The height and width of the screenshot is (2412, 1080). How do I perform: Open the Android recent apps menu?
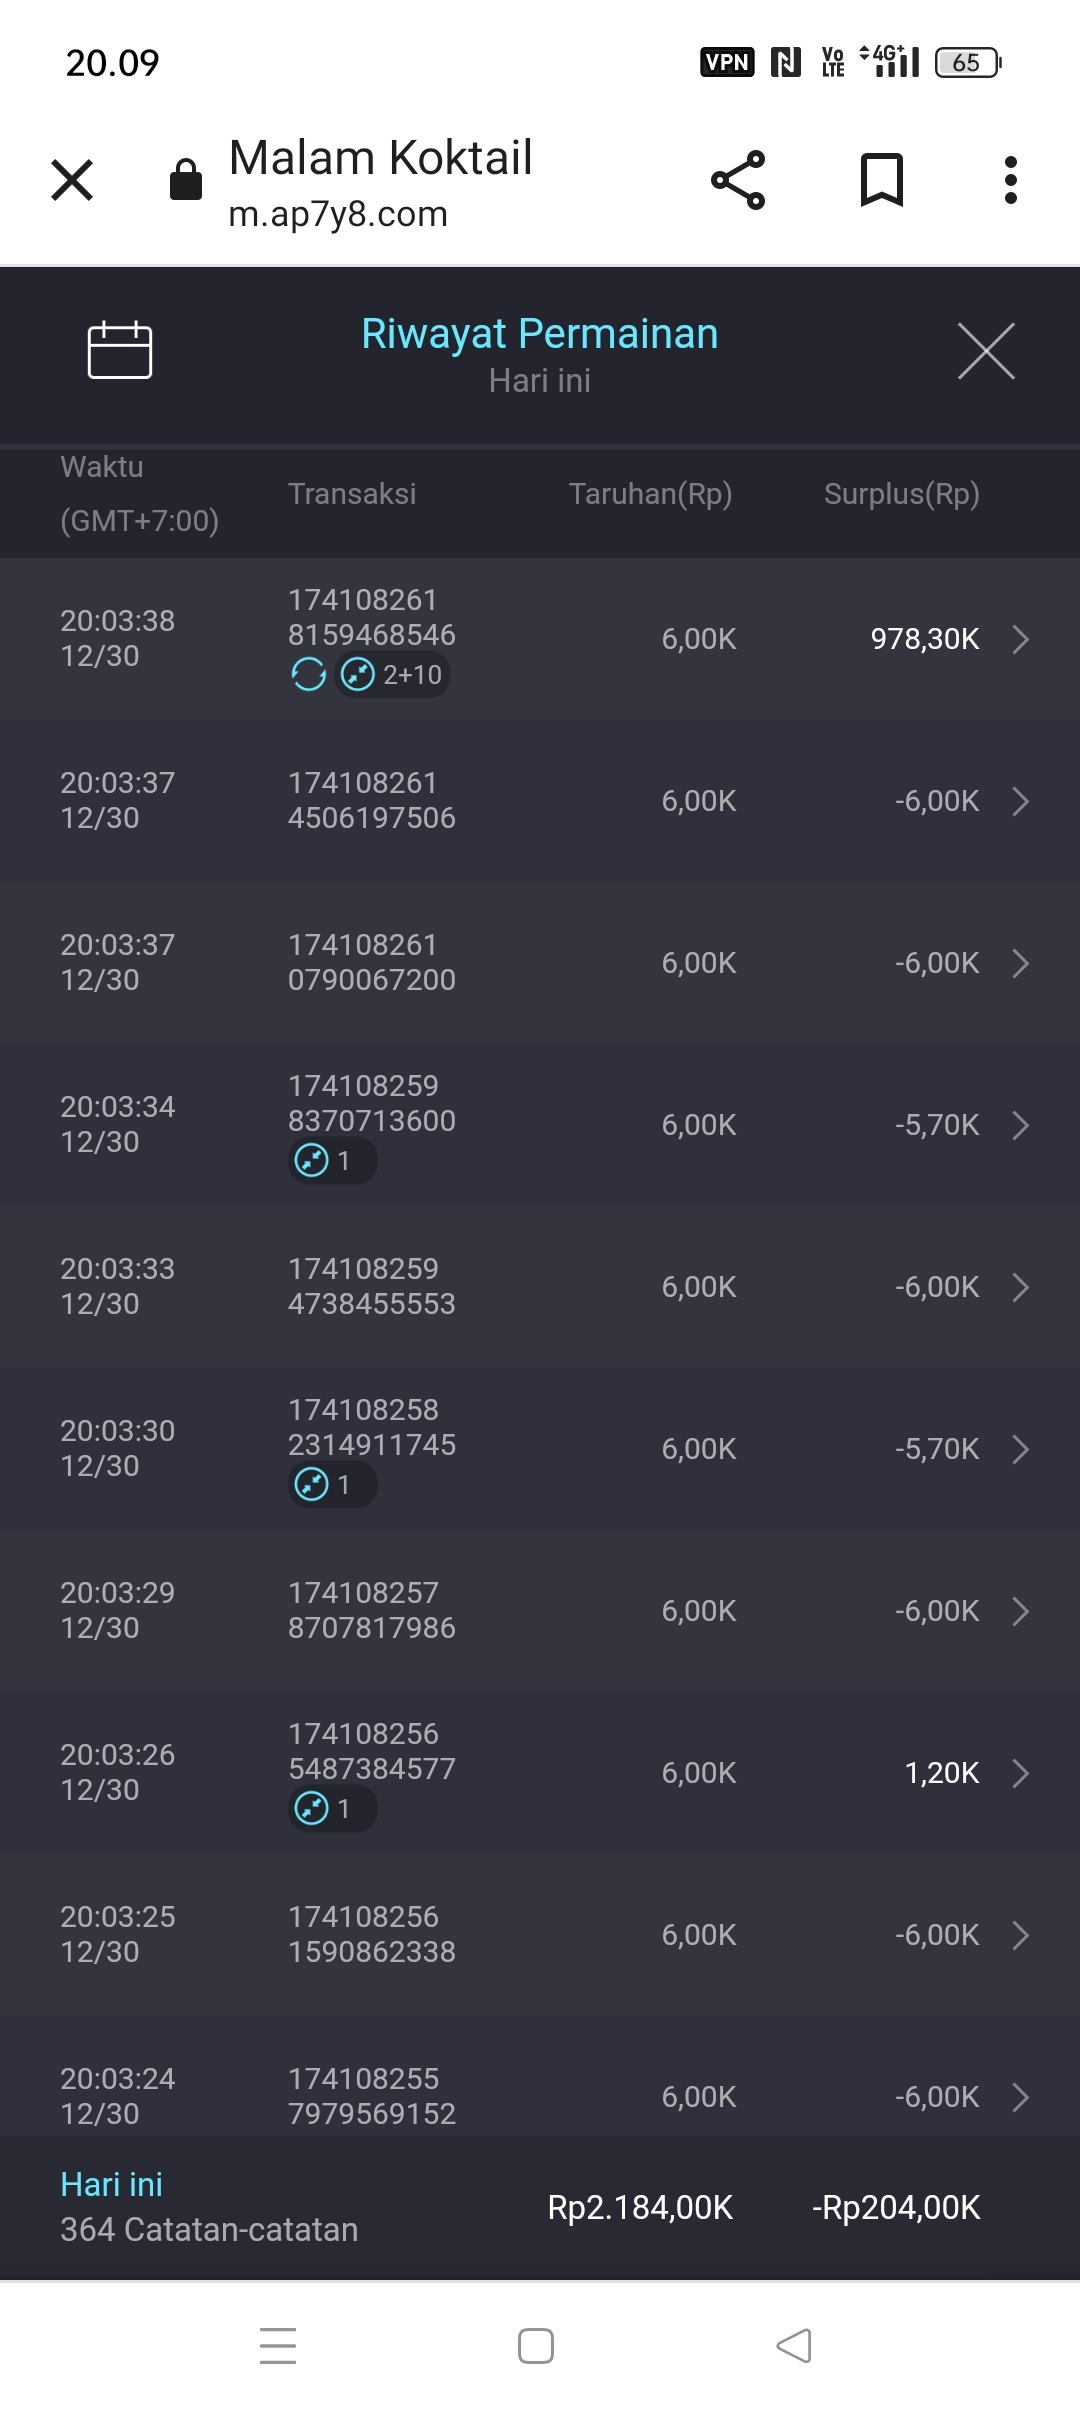pyautogui.click(x=278, y=2346)
